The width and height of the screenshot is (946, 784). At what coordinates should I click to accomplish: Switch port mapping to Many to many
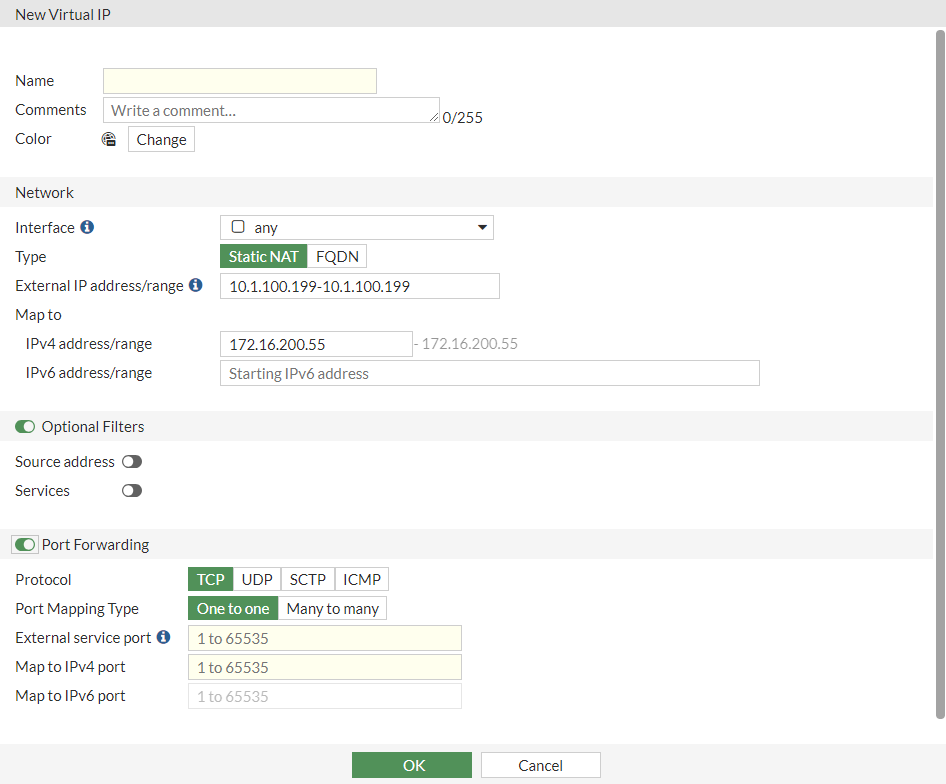tap(332, 609)
